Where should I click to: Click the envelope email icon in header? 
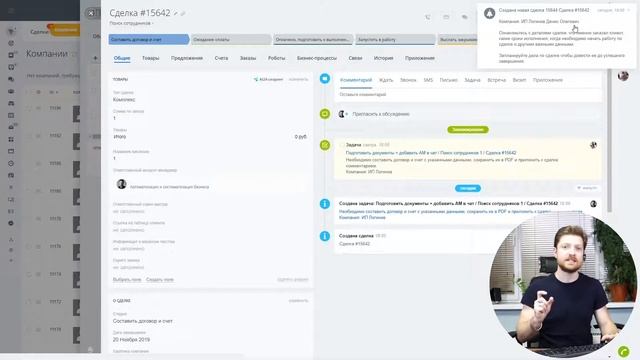pyautogui.click(x=446, y=17)
